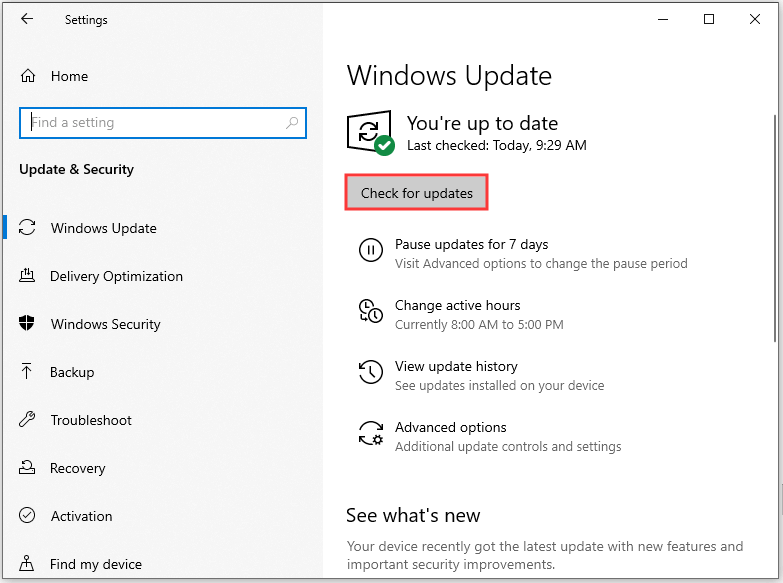Click the Delivery Optimization icon
783x583 pixels.
27,275
